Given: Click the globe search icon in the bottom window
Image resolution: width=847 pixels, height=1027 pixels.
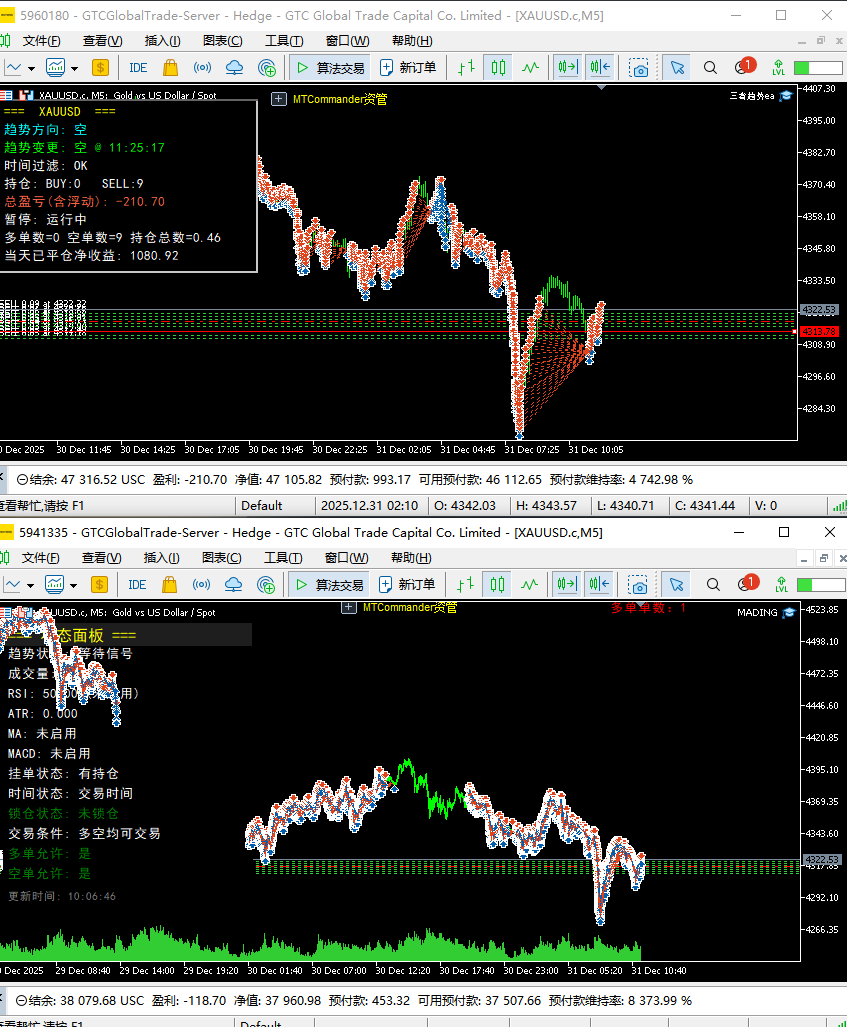Looking at the screenshot, I should pyautogui.click(x=266, y=584).
